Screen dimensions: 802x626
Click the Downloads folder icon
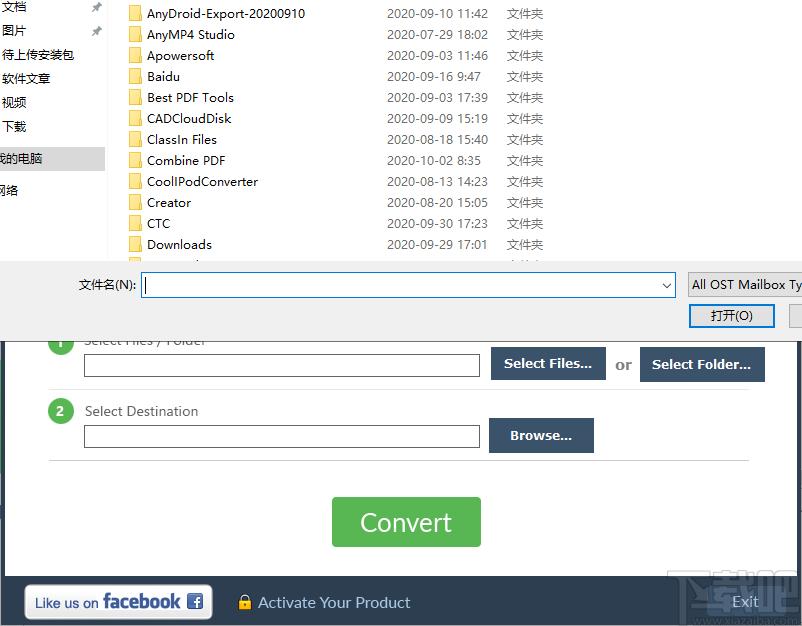pyautogui.click(x=135, y=244)
